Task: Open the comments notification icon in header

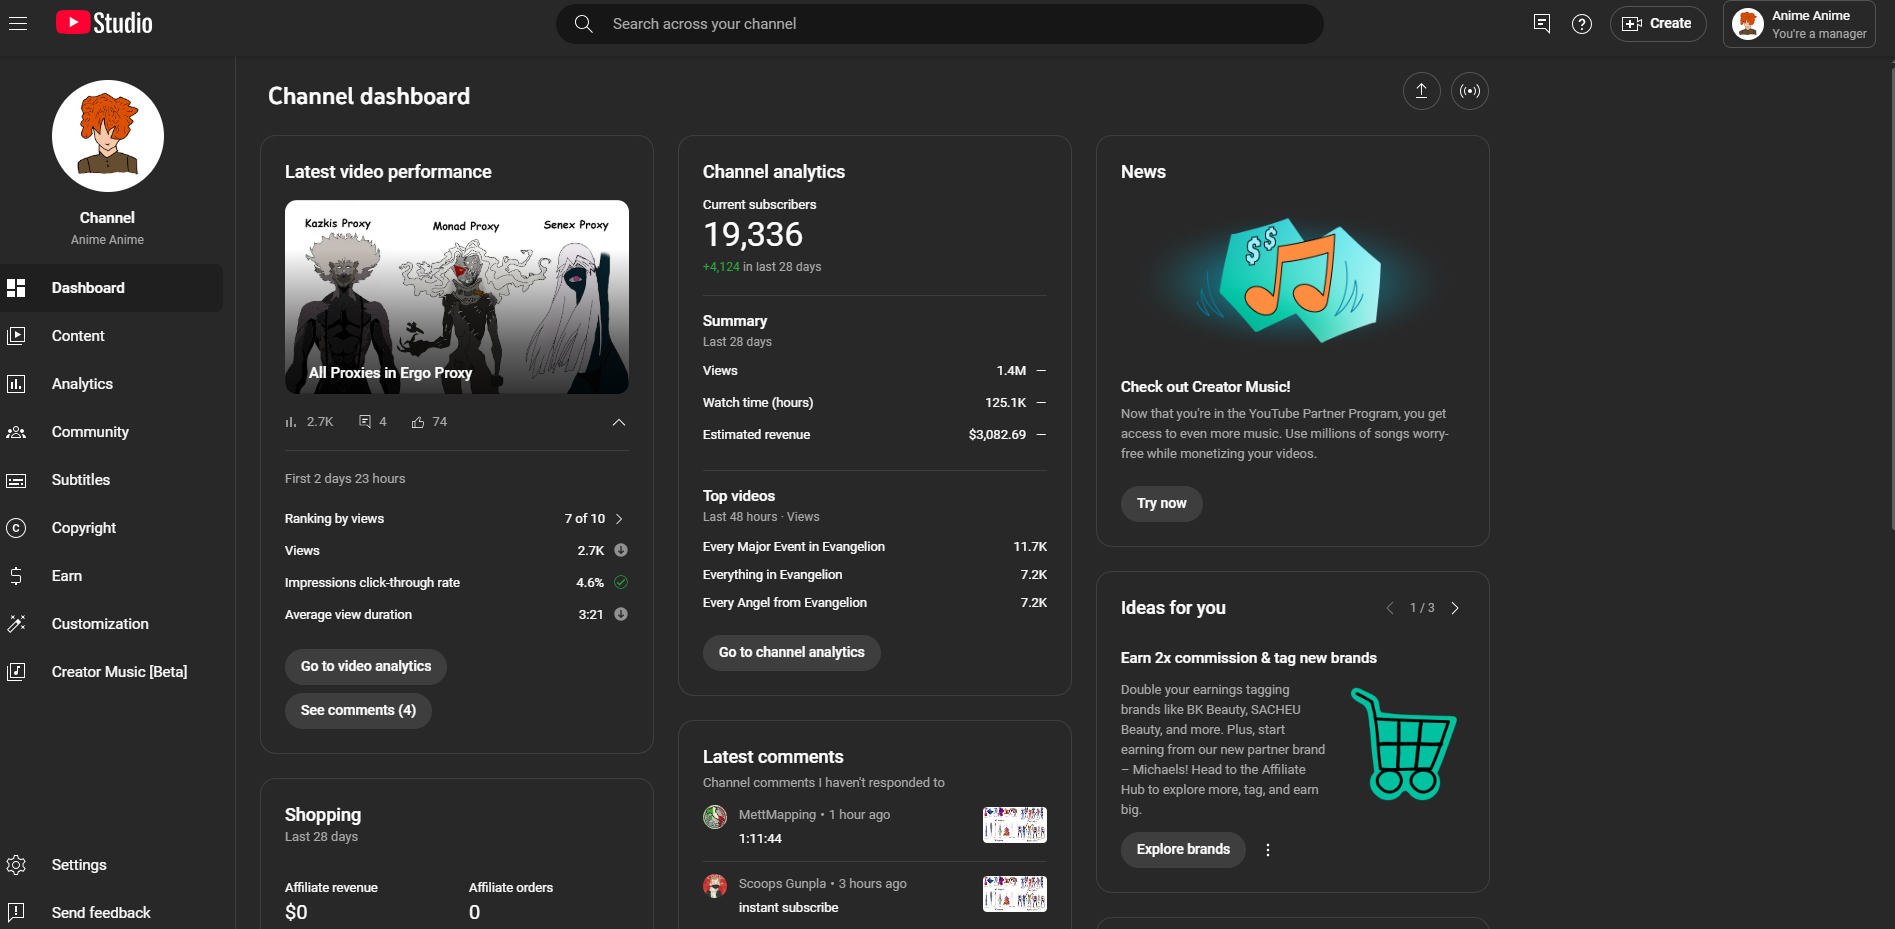Action: click(1542, 23)
